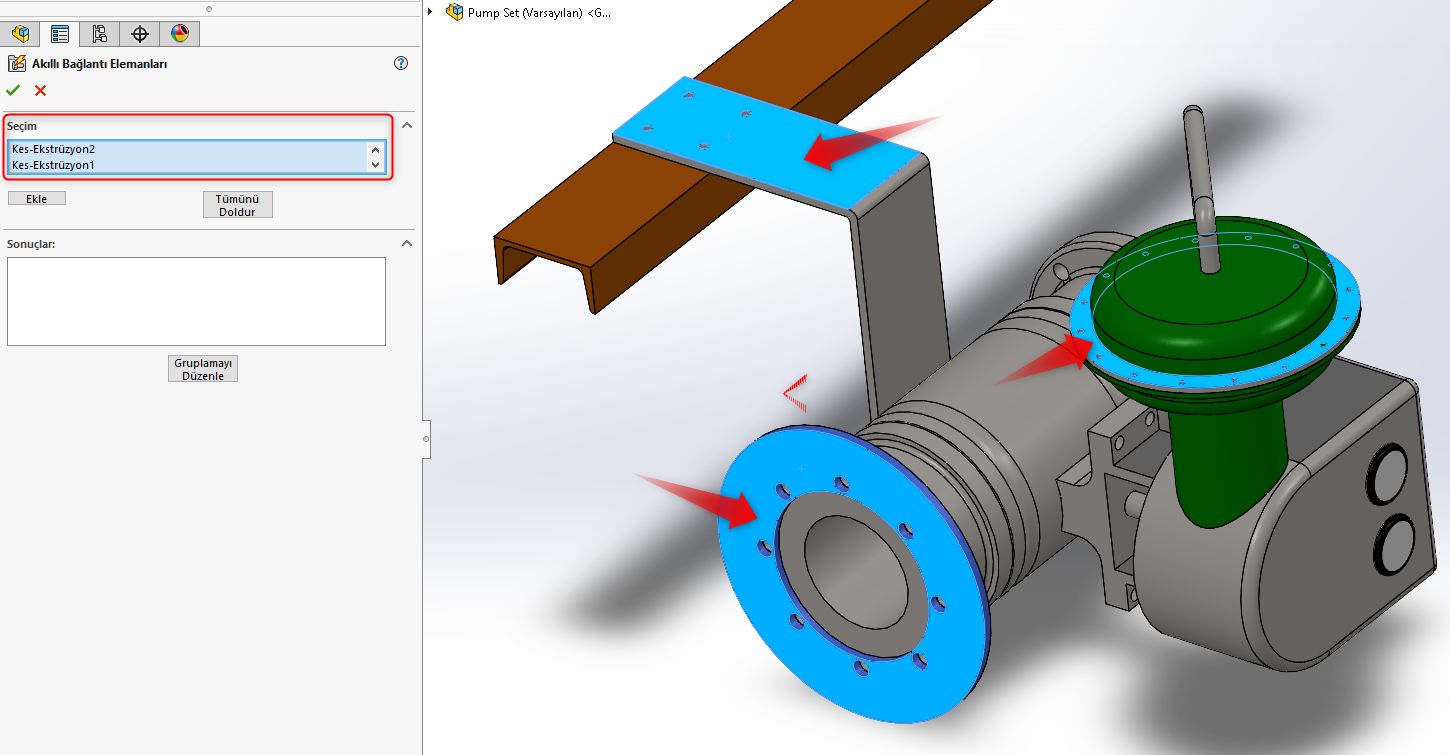Select Kes-Ekstrüzyon2 in the selection list
Screen dimensions: 1450x755
(x=188, y=149)
